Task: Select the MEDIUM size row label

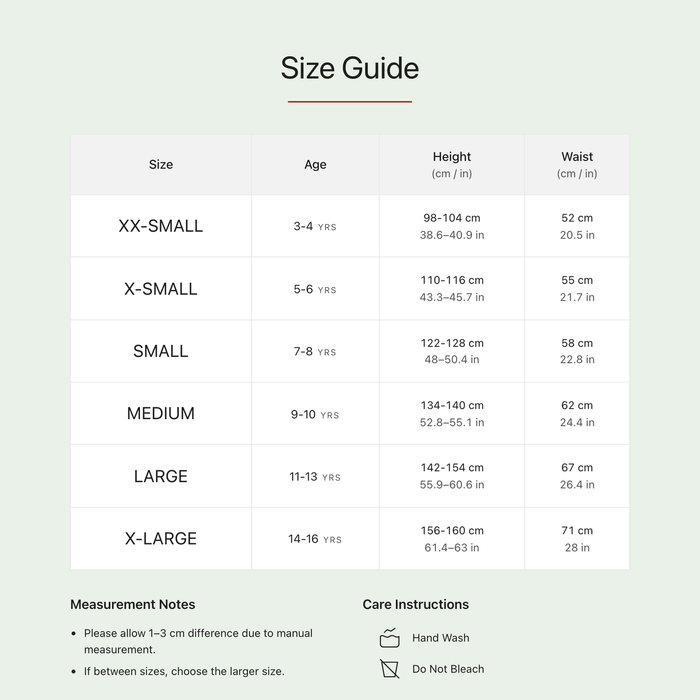Action: (x=161, y=413)
